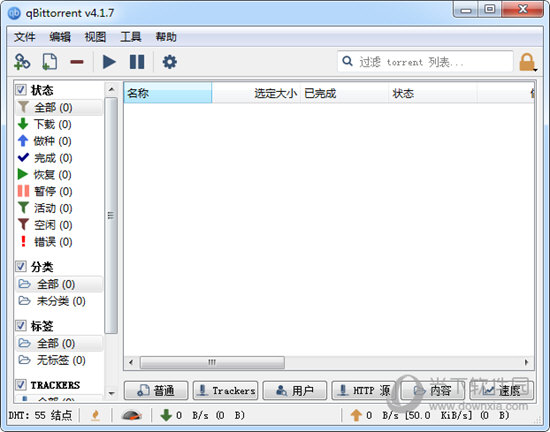Select the 做种 (0) seeding filter
This screenshot has height=432, width=550.
(59, 141)
